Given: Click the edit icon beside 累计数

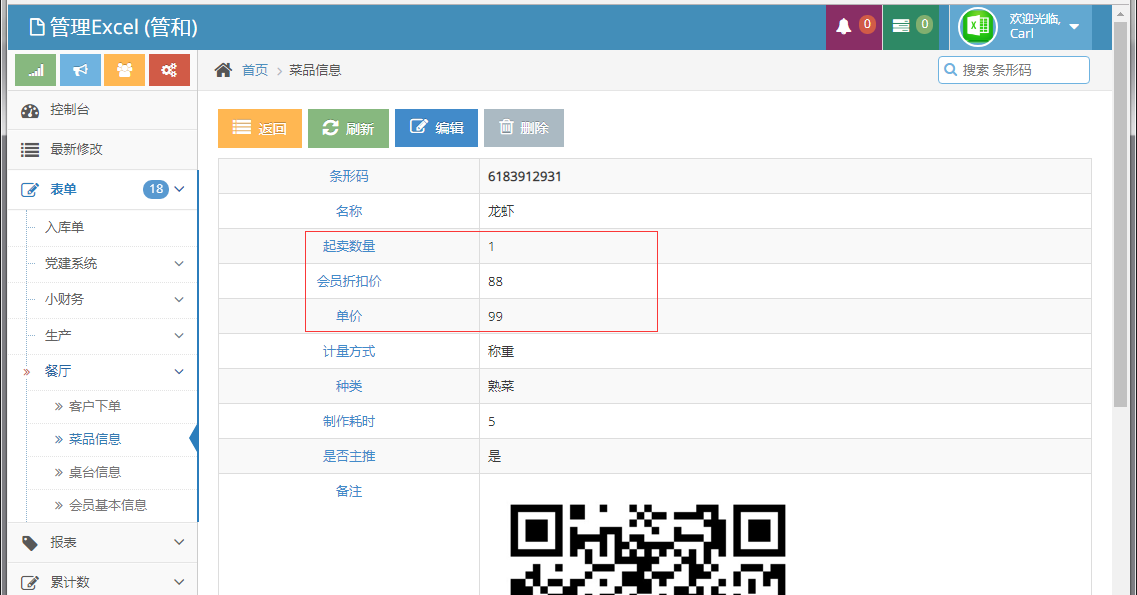Looking at the screenshot, I should (x=30, y=583).
